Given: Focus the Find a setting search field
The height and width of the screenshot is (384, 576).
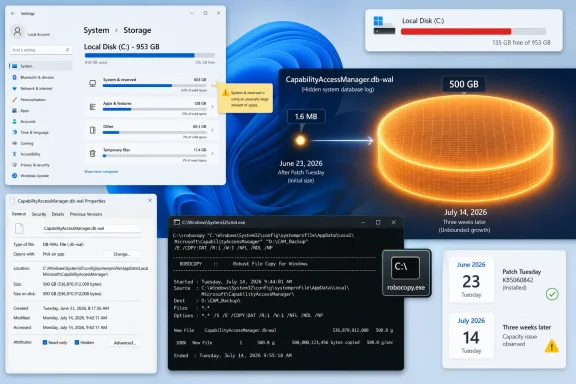Looking at the screenshot, I should pos(40,50).
